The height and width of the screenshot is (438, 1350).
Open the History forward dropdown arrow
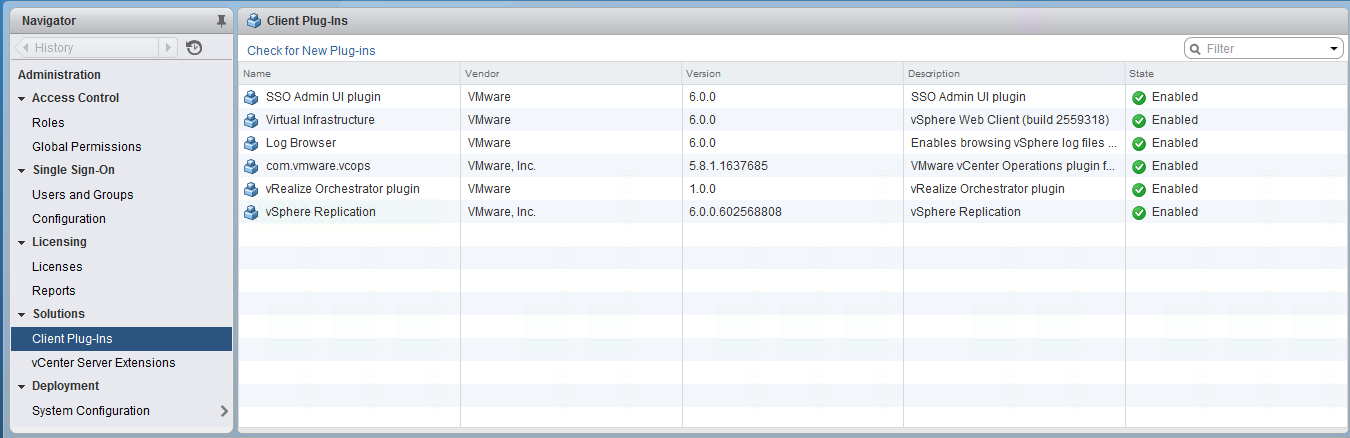(168, 47)
